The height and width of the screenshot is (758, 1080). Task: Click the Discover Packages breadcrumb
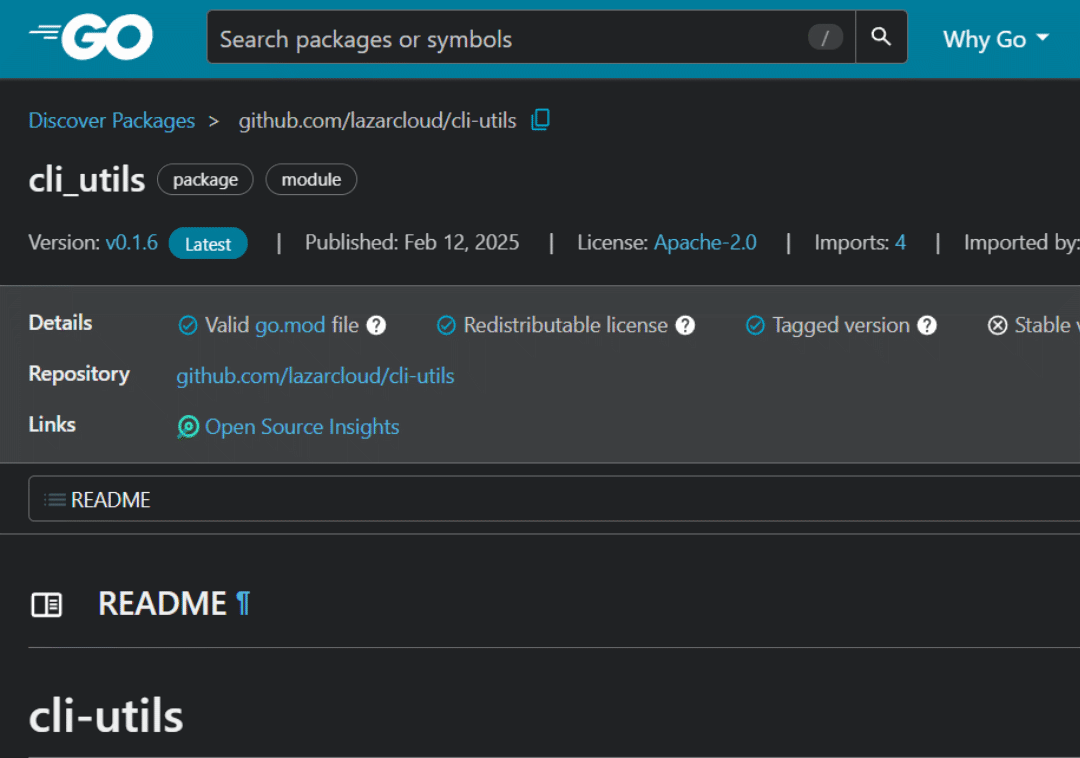pyautogui.click(x=112, y=121)
